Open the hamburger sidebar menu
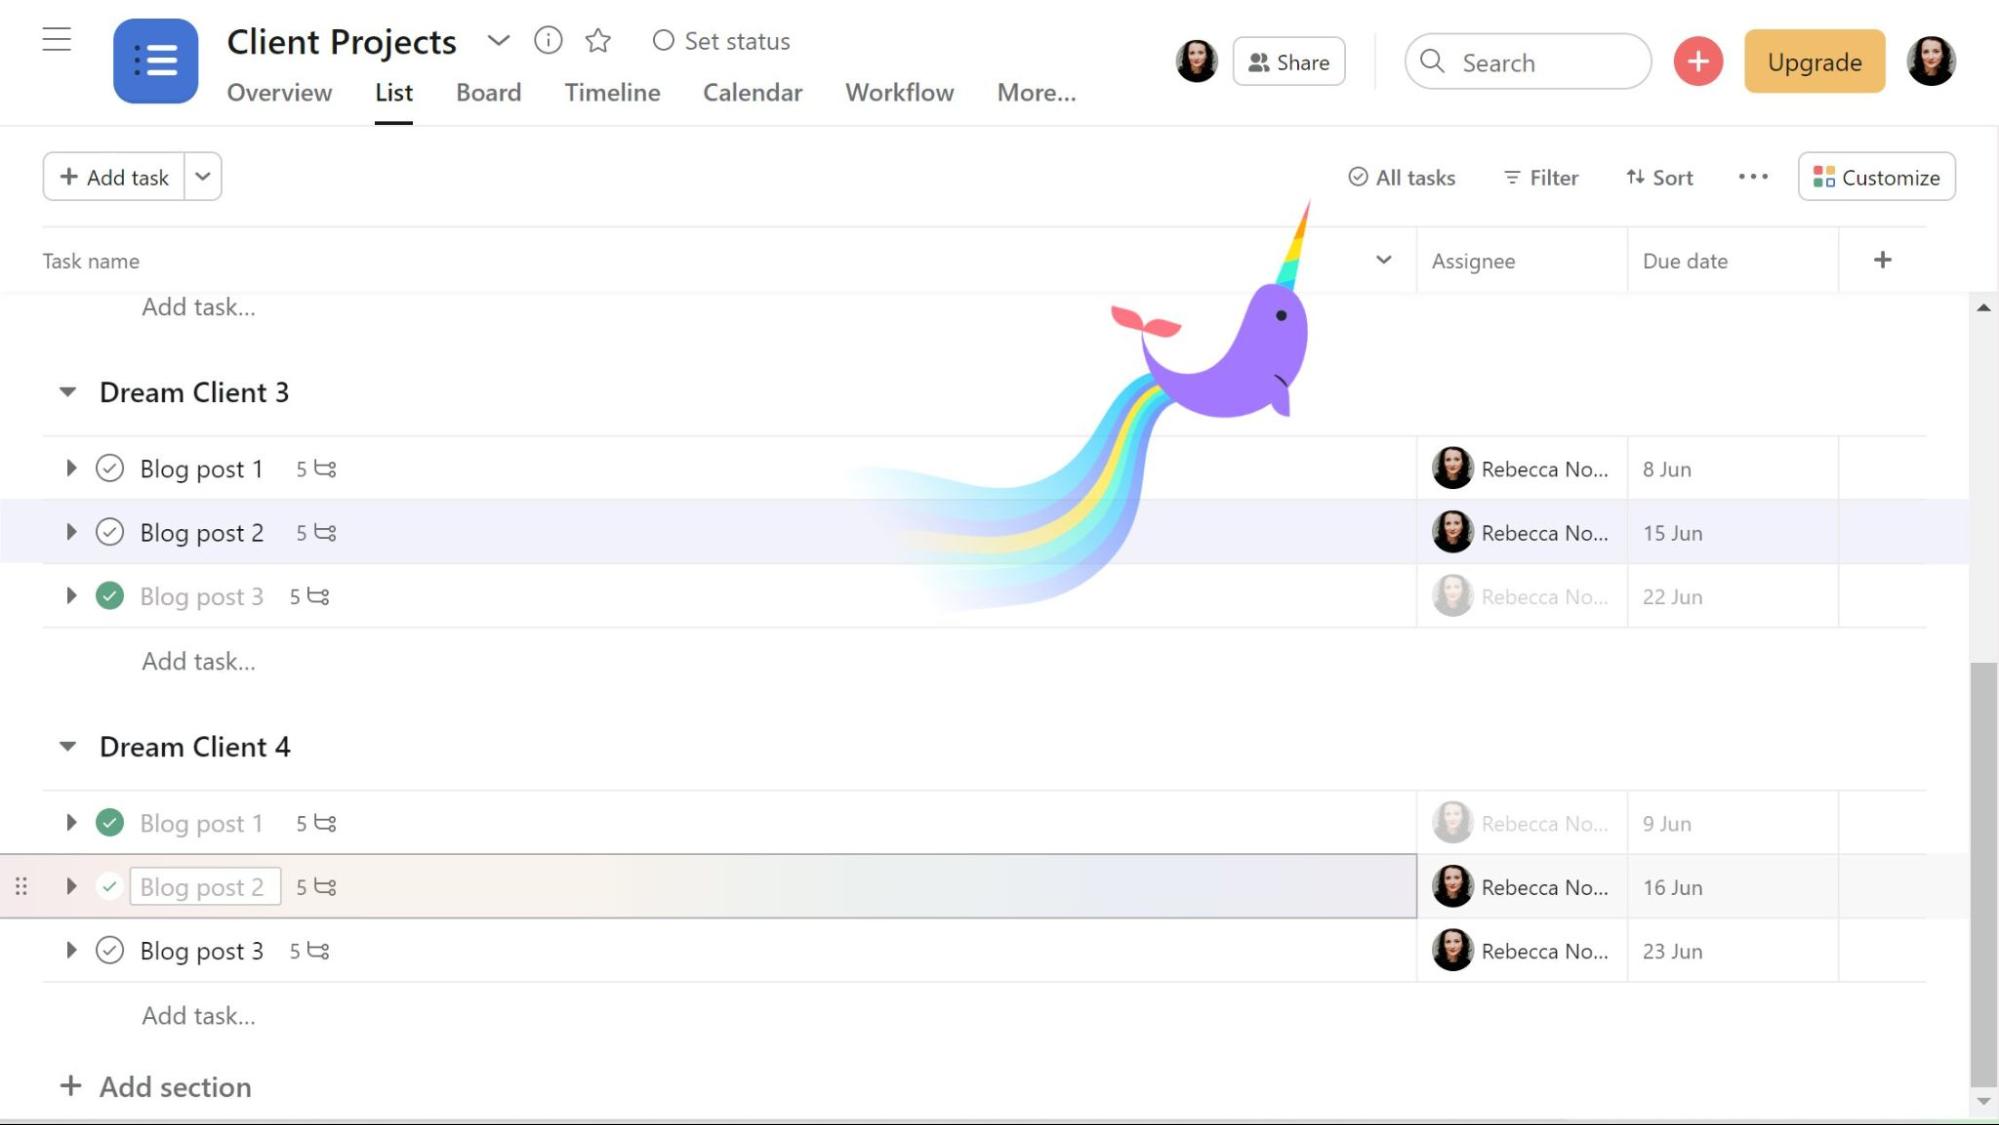Image resolution: width=1999 pixels, height=1125 pixels. coord(57,40)
